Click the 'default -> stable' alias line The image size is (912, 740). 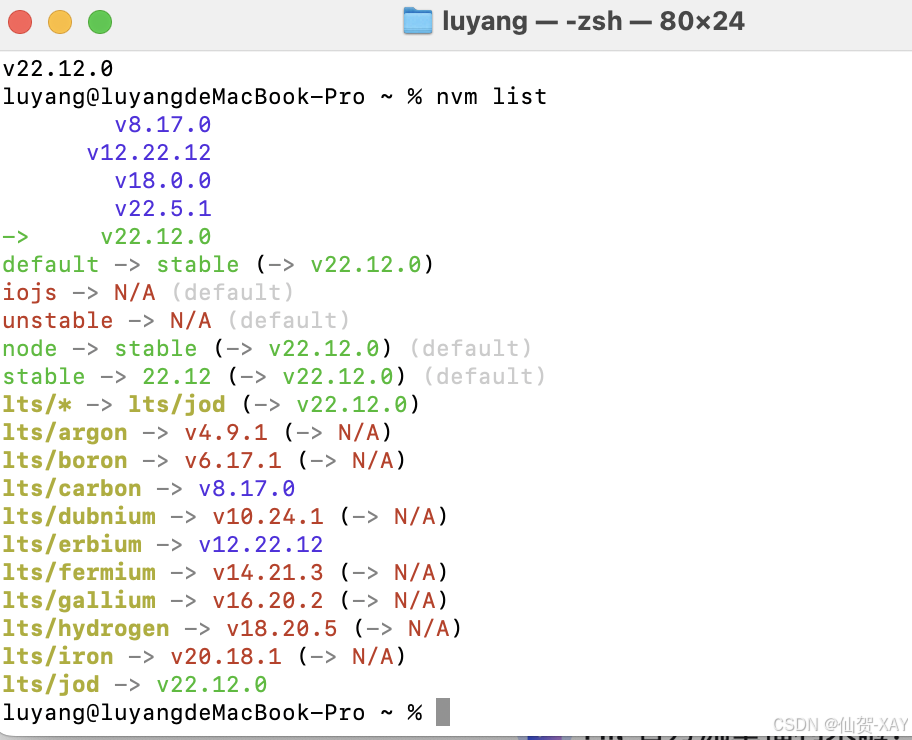click(x=218, y=265)
